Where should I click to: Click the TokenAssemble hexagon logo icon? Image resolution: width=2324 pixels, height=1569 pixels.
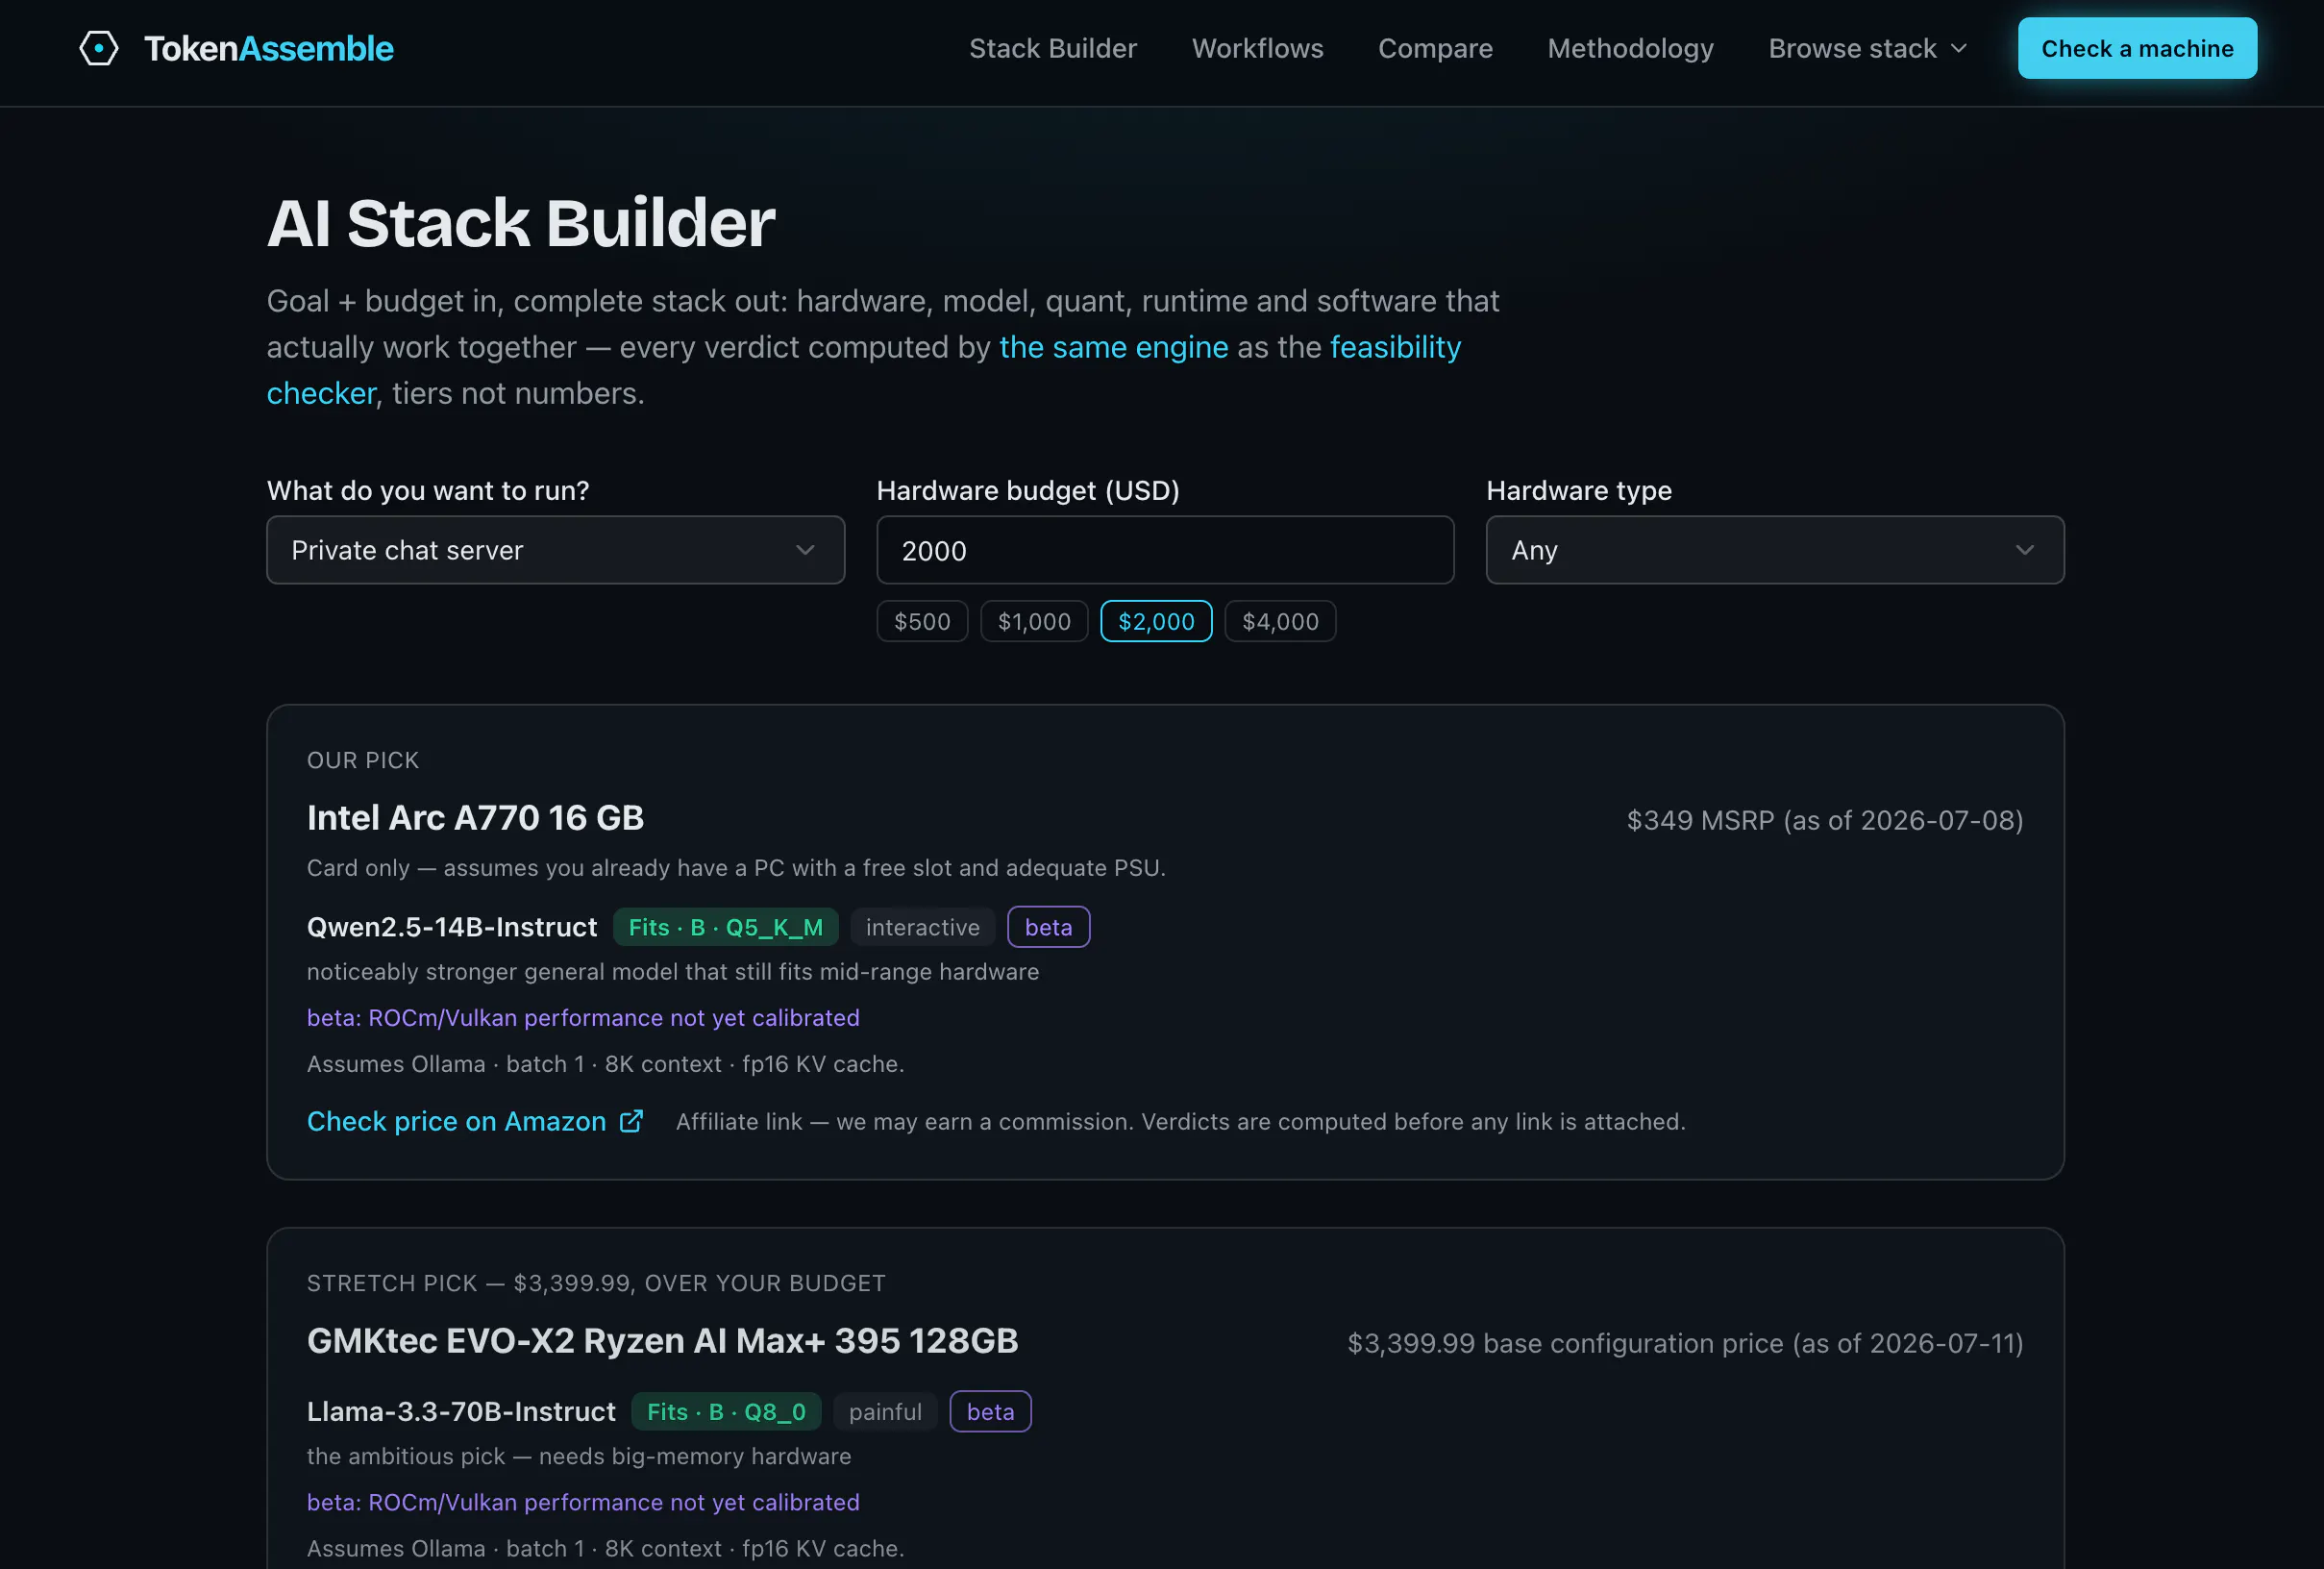tap(99, 48)
